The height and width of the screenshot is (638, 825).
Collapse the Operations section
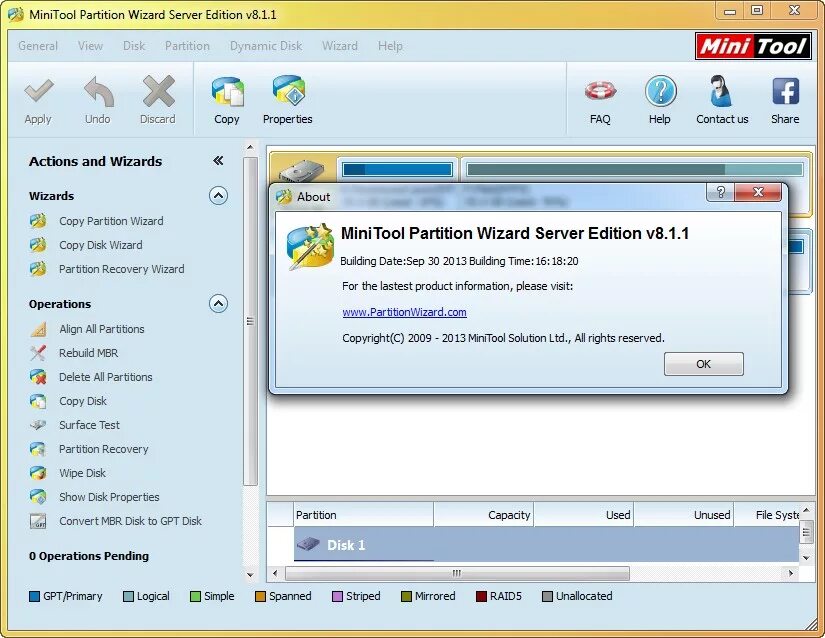click(218, 304)
